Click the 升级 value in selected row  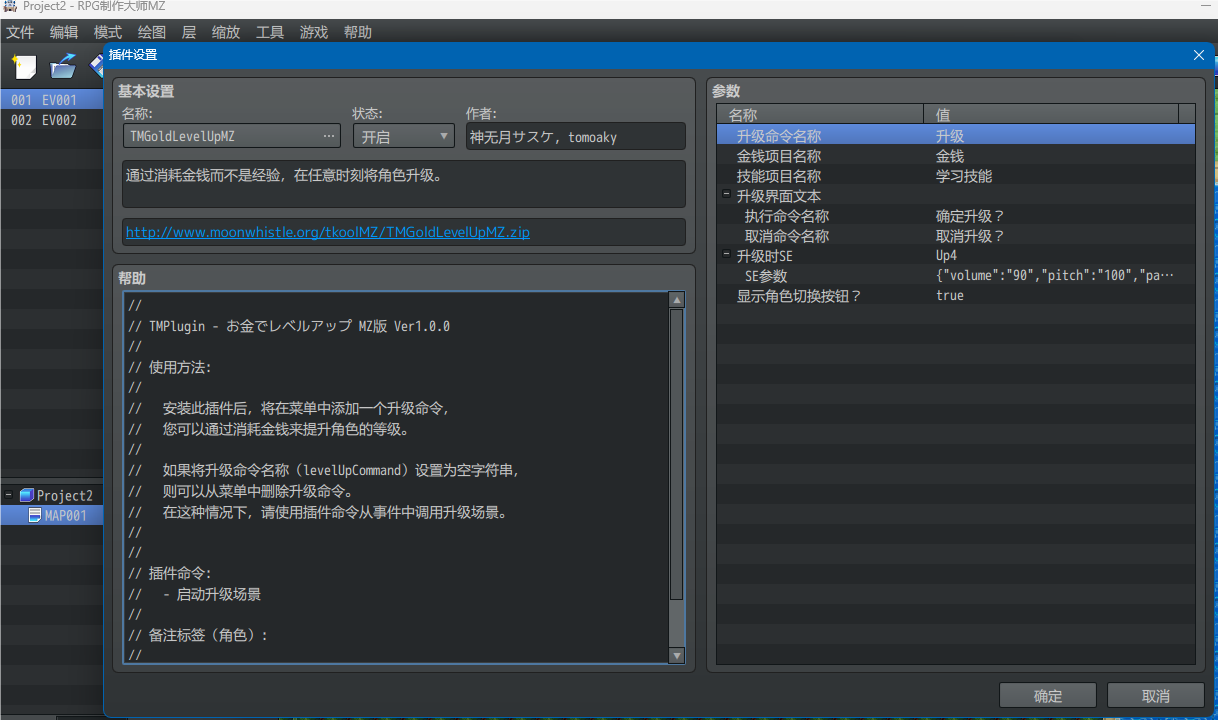click(950, 136)
